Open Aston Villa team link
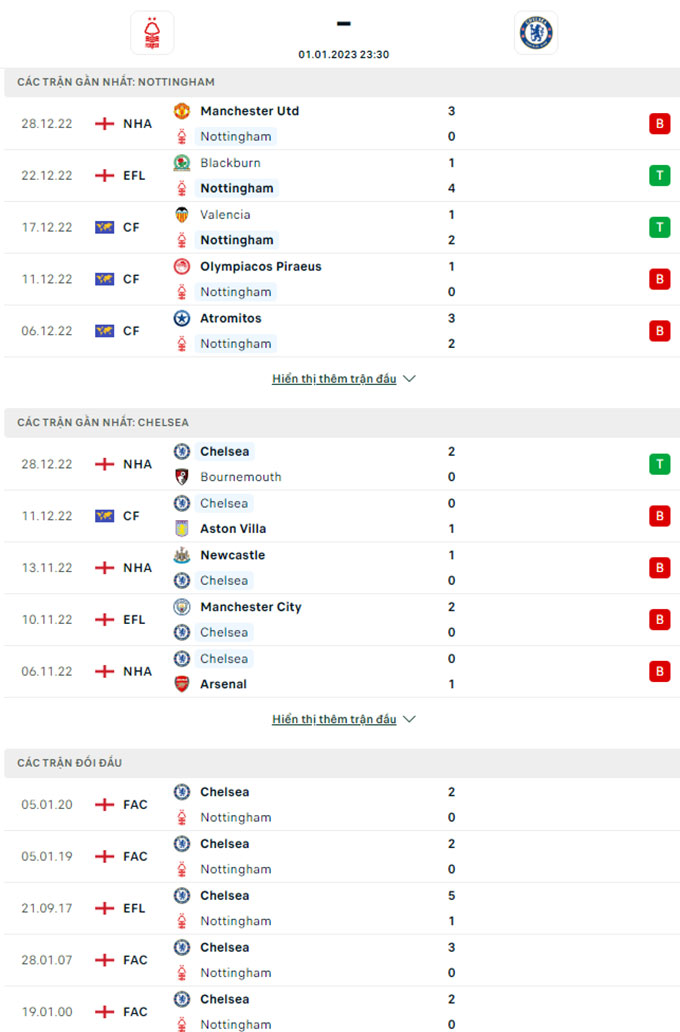This screenshot has width=680, height=1032. tap(233, 529)
